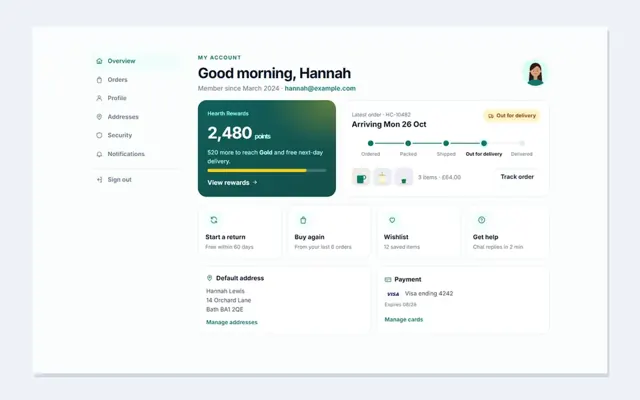Click the exit icon beside Sign out
The height and width of the screenshot is (400, 640).
(99, 180)
